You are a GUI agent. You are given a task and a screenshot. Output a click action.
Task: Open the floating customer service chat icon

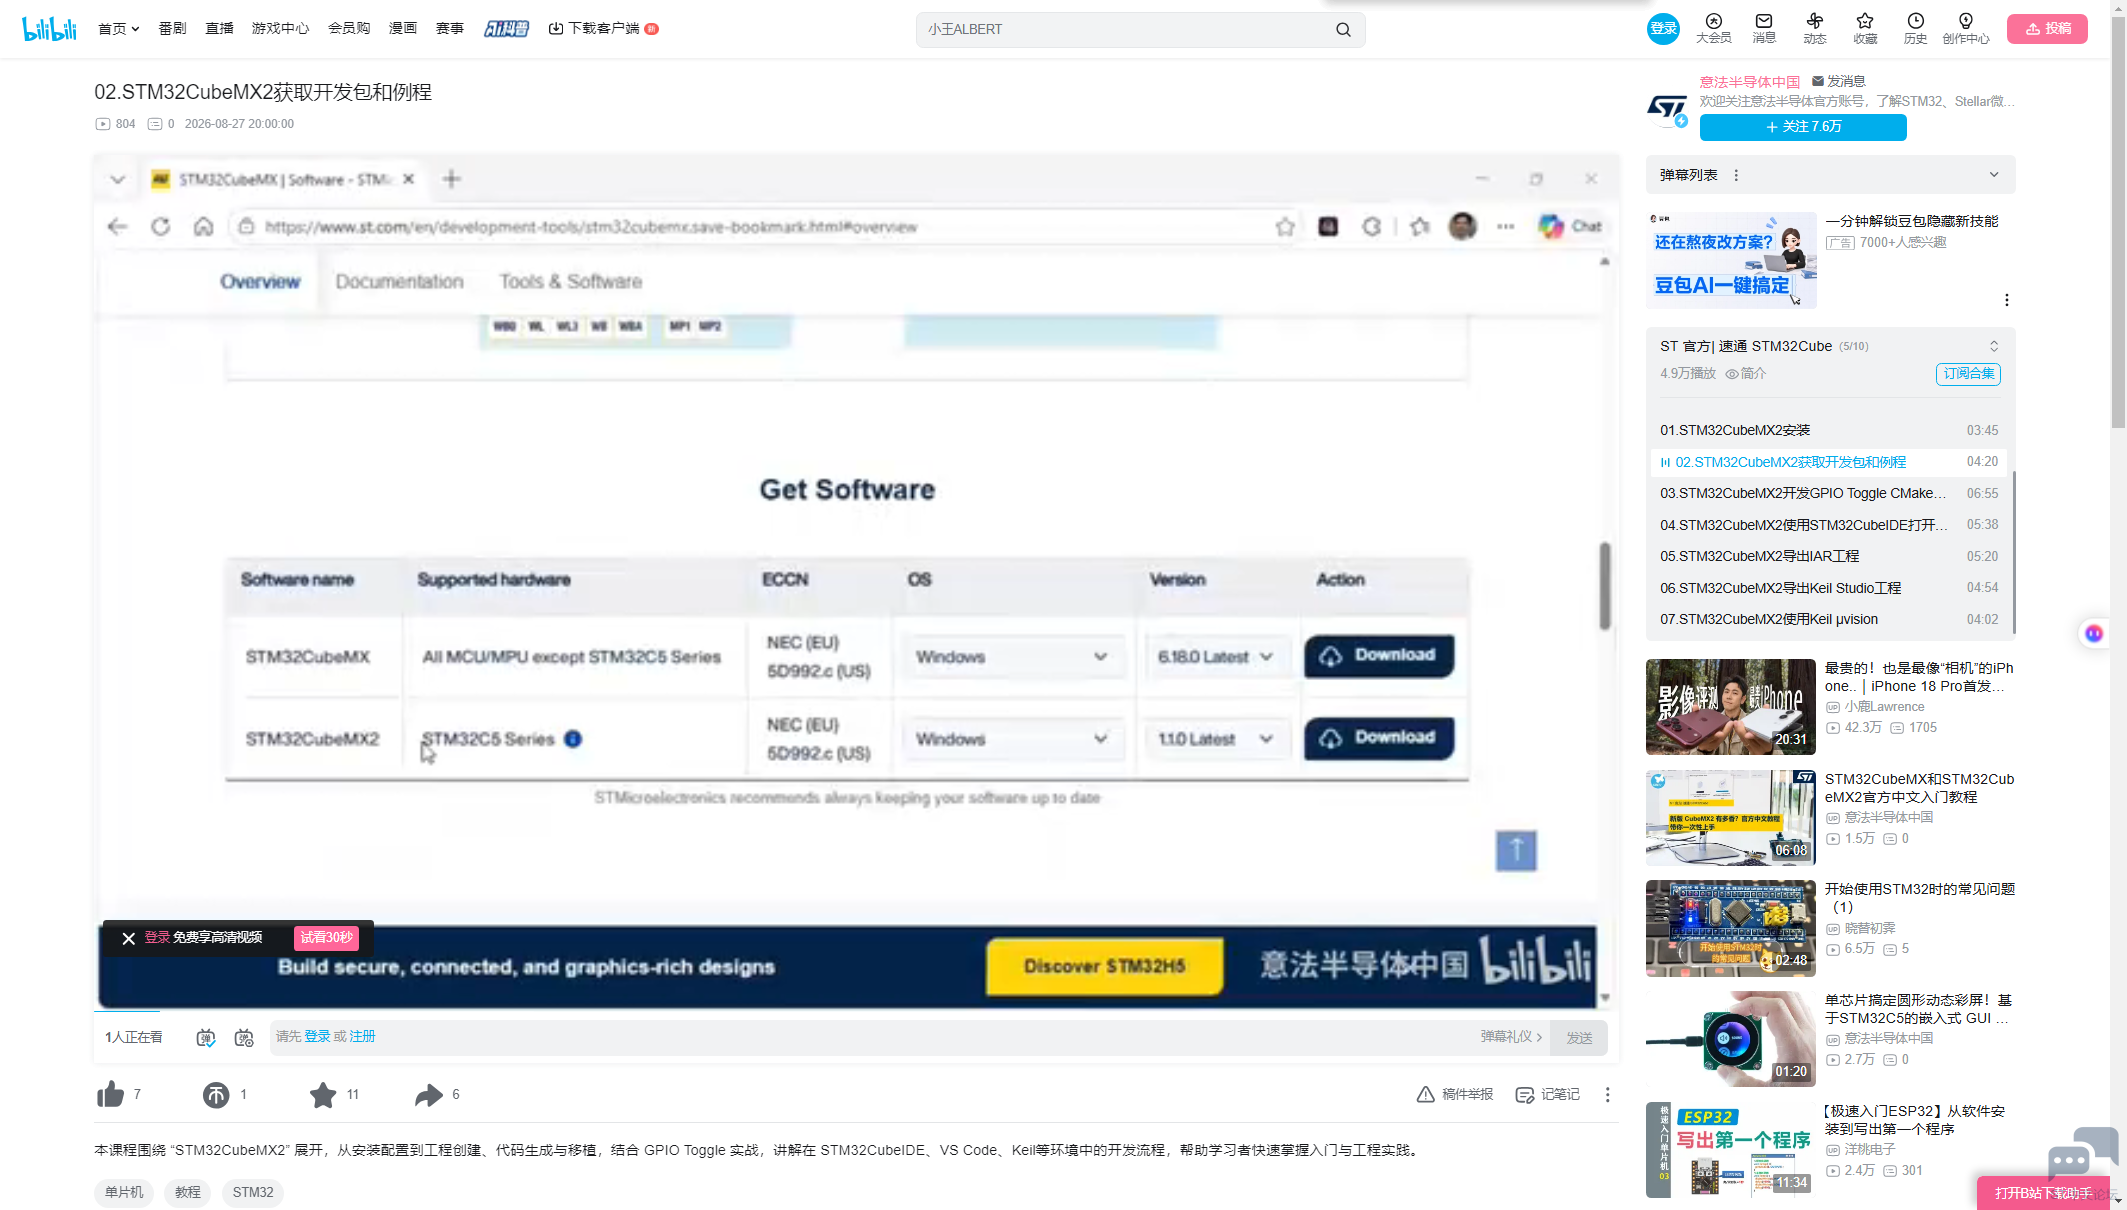pyautogui.click(x=2081, y=1153)
